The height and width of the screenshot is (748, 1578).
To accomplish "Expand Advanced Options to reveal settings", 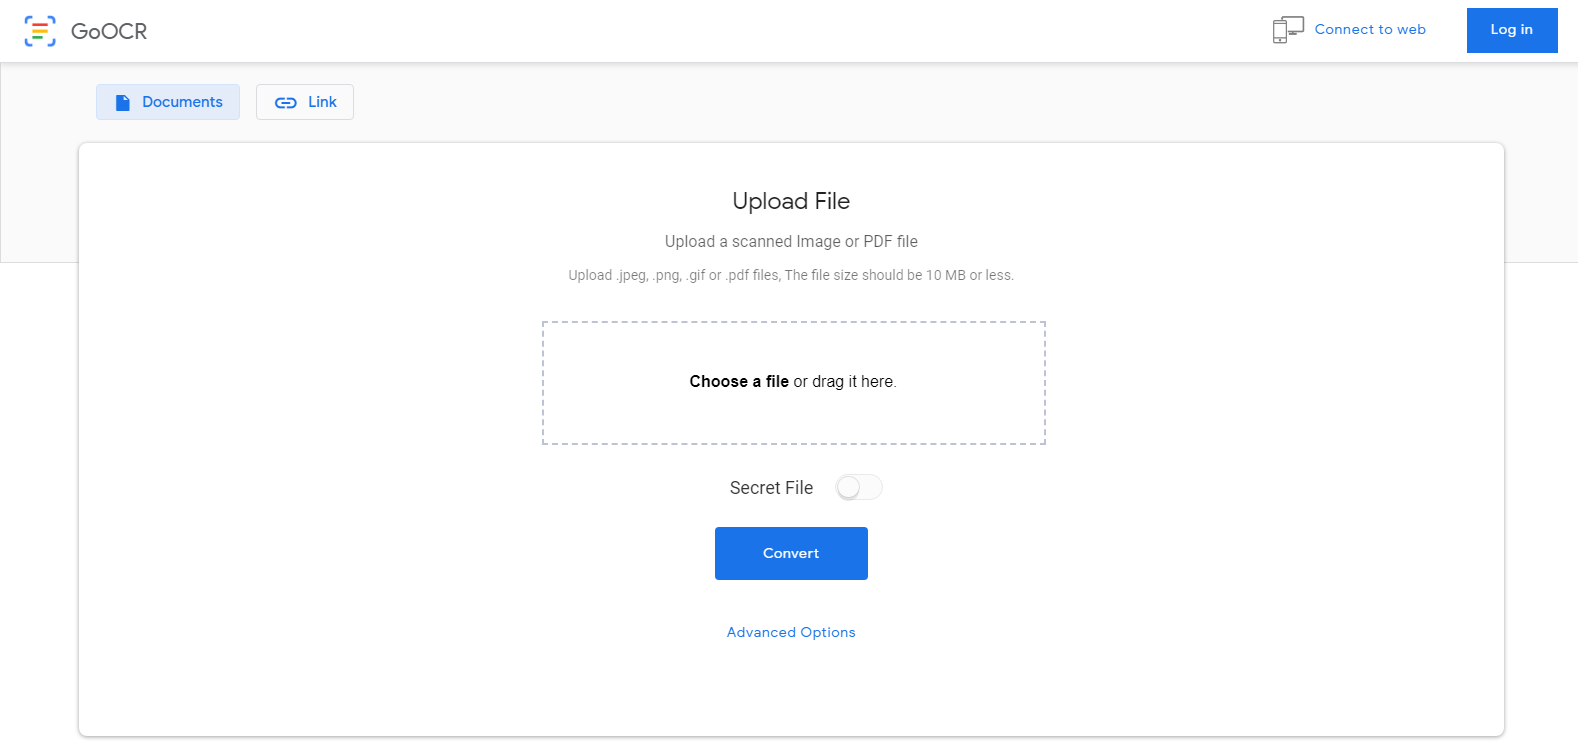I will [x=791, y=632].
